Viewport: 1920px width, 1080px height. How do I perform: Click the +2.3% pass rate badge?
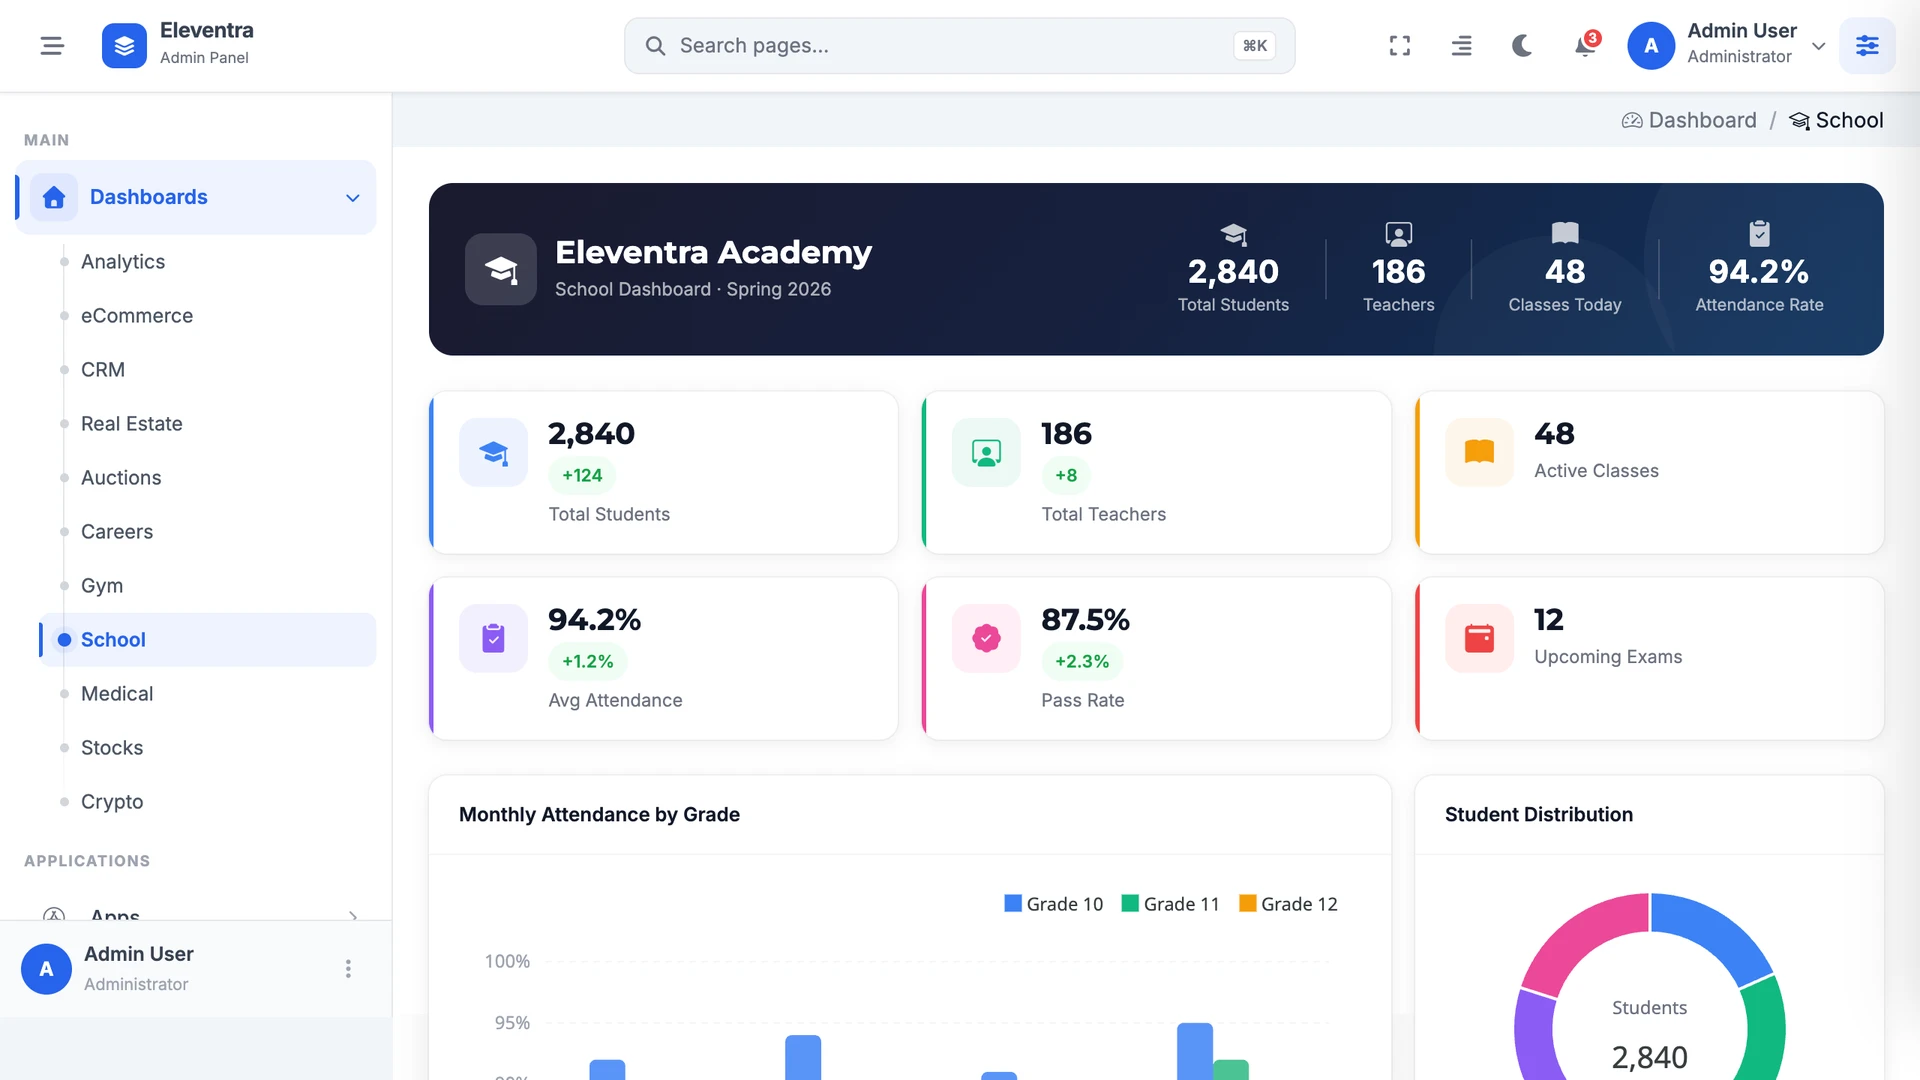(x=1082, y=662)
